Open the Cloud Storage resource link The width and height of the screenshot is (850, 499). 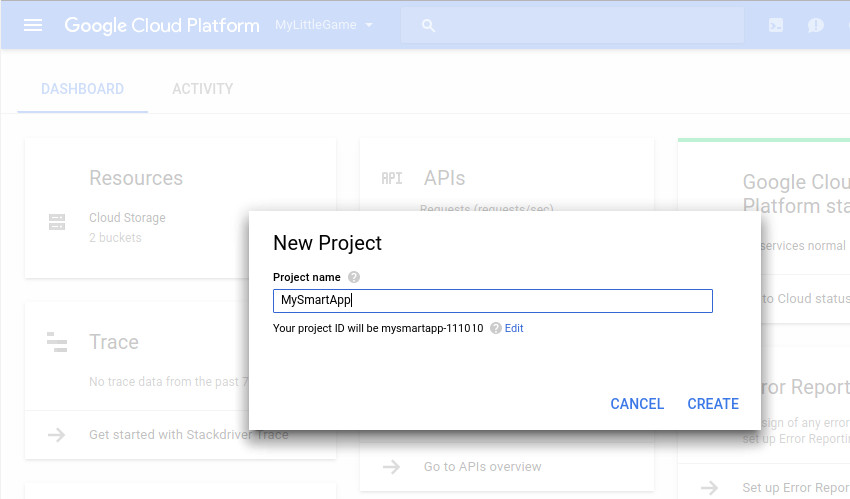(127, 218)
